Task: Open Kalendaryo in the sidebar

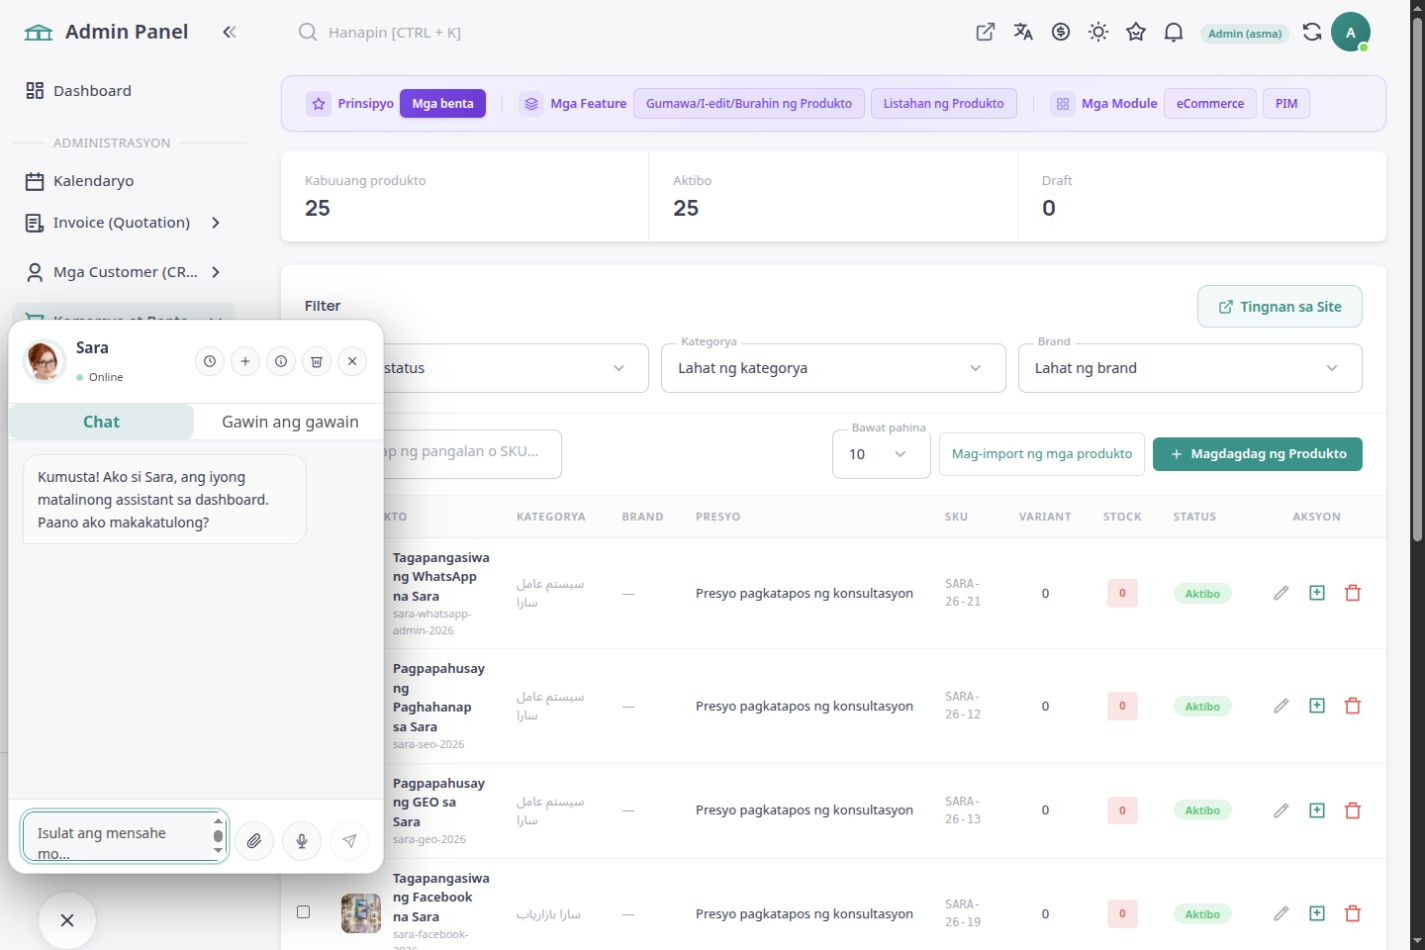Action: [123, 181]
